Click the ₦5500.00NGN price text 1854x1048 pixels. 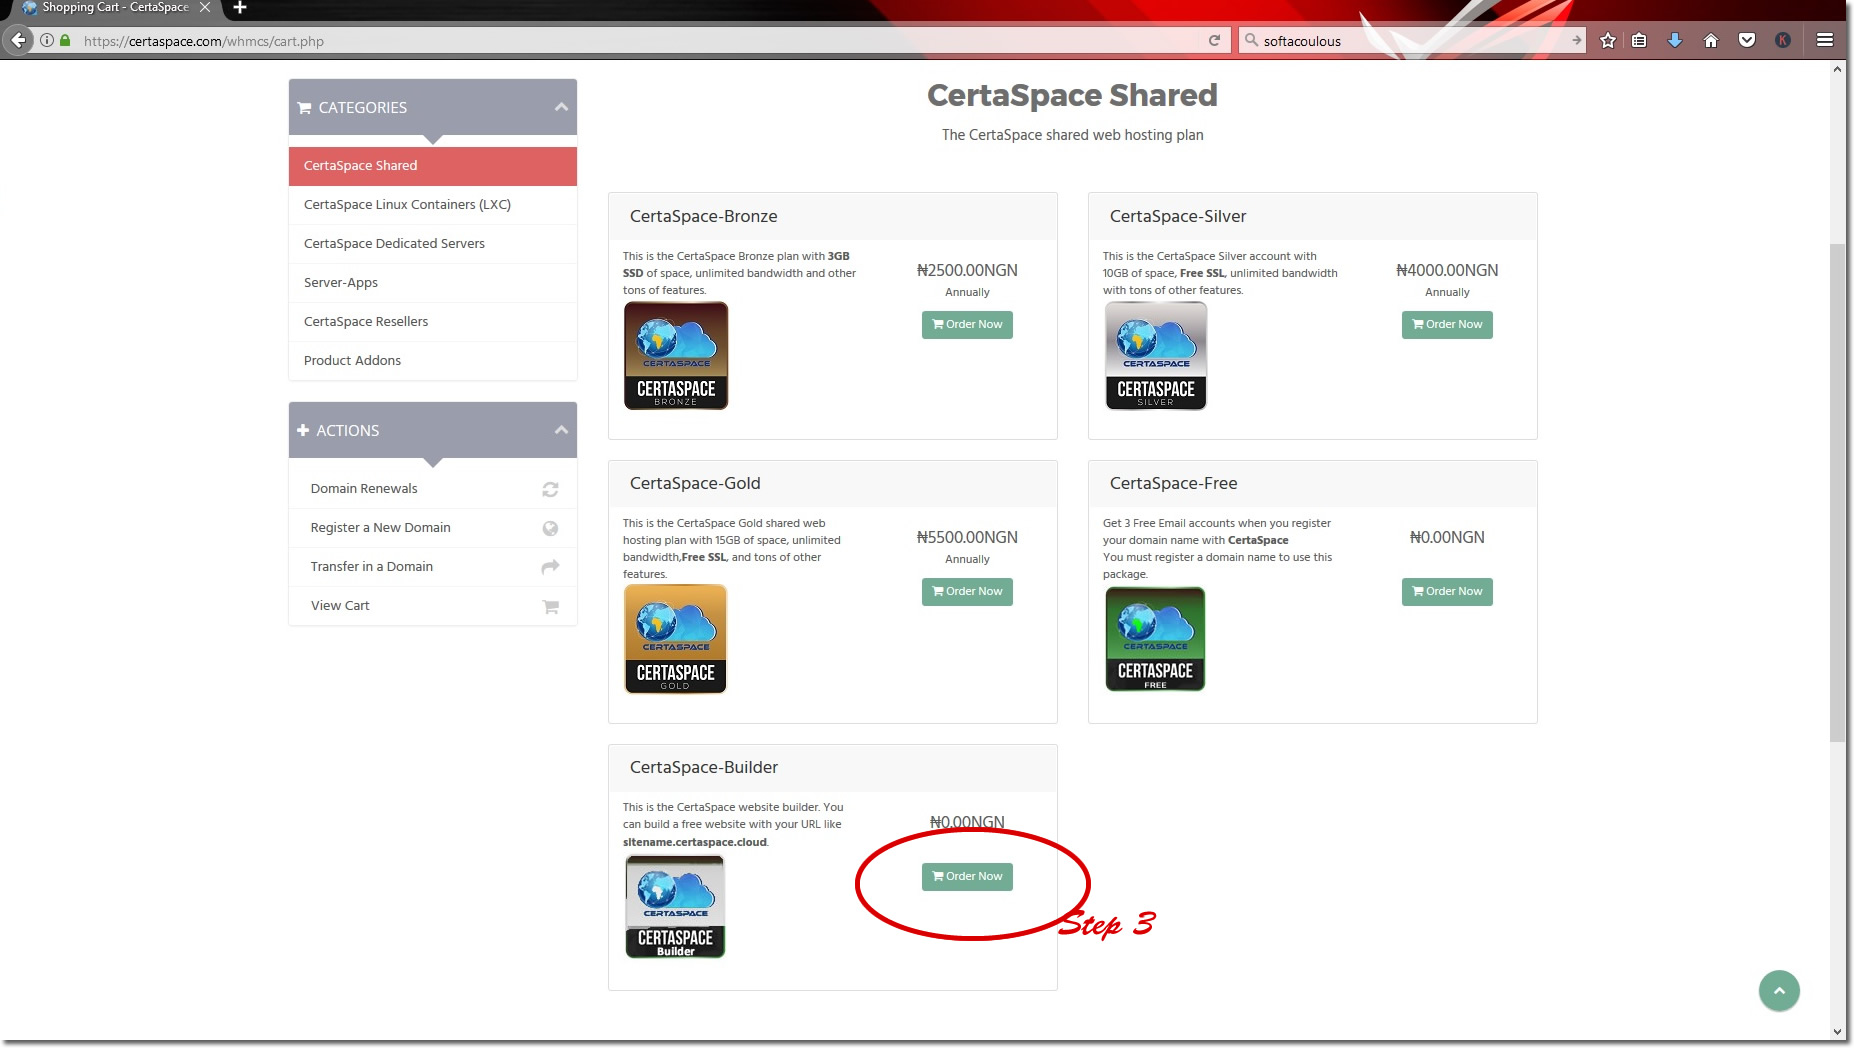pyautogui.click(x=967, y=537)
